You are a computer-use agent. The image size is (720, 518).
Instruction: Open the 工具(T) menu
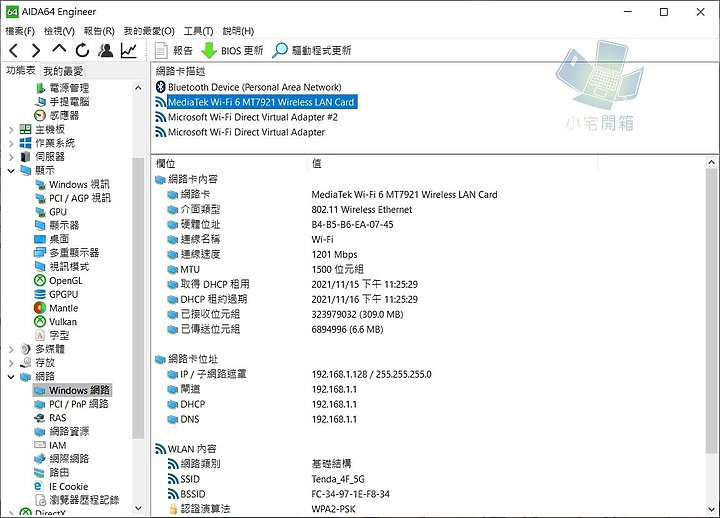point(198,31)
